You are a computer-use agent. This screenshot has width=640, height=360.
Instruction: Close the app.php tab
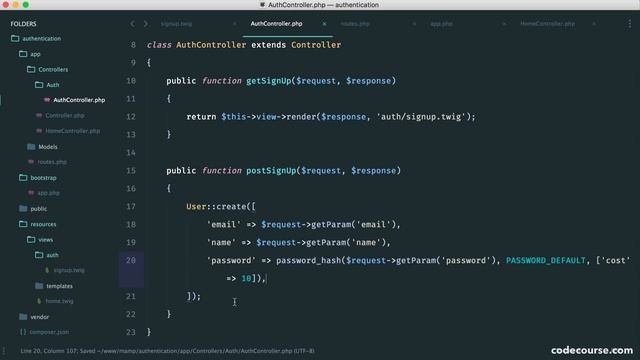point(504,24)
